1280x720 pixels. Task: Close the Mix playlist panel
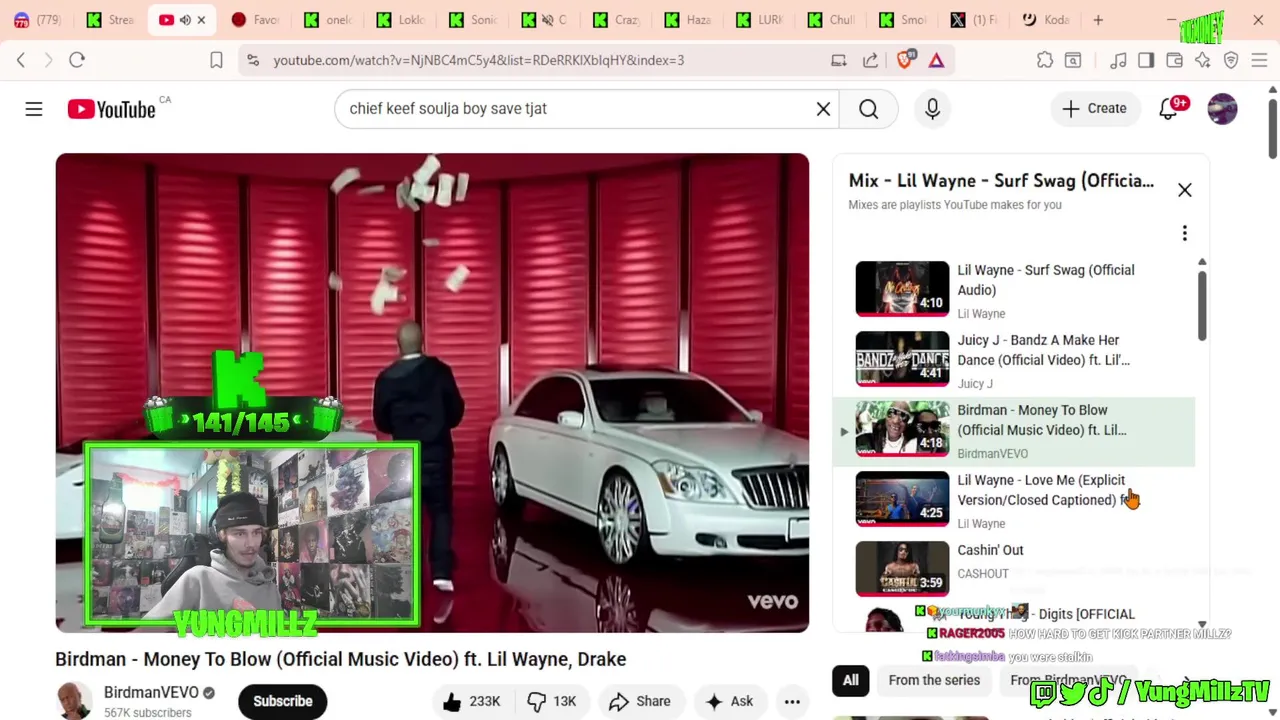pyautogui.click(x=1184, y=190)
